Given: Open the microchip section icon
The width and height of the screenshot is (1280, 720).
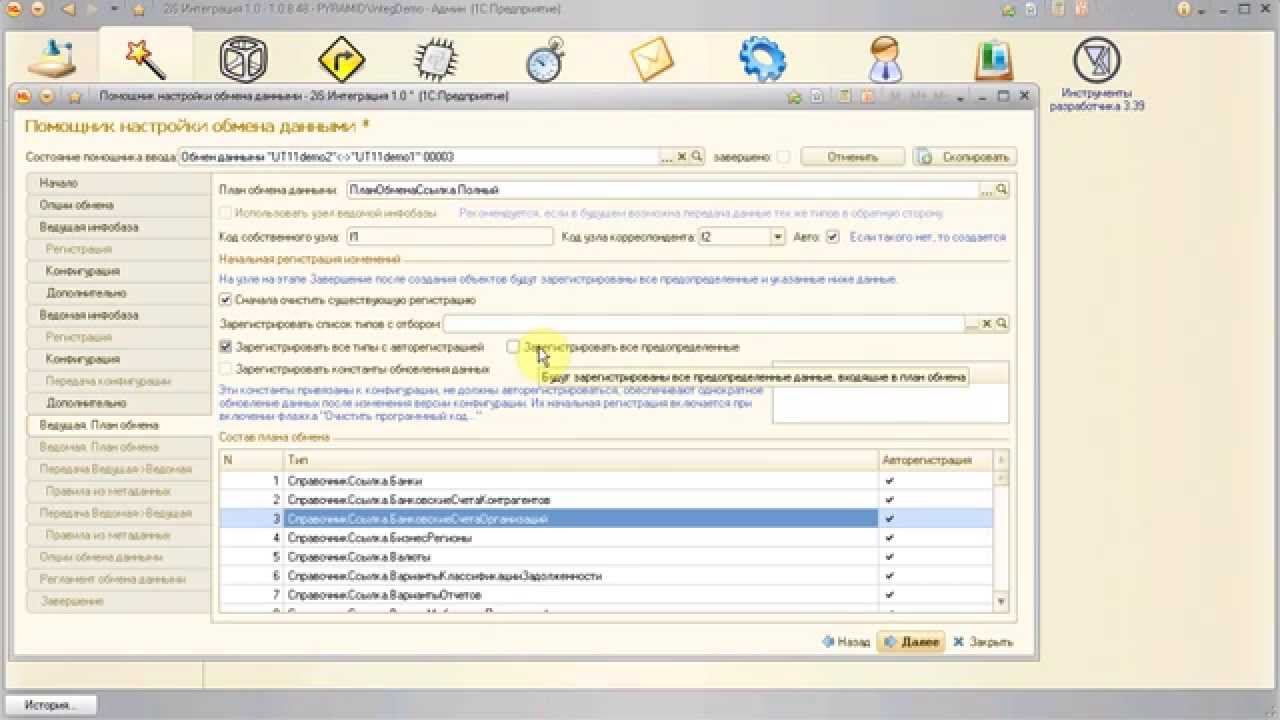Looking at the screenshot, I should coord(436,59).
